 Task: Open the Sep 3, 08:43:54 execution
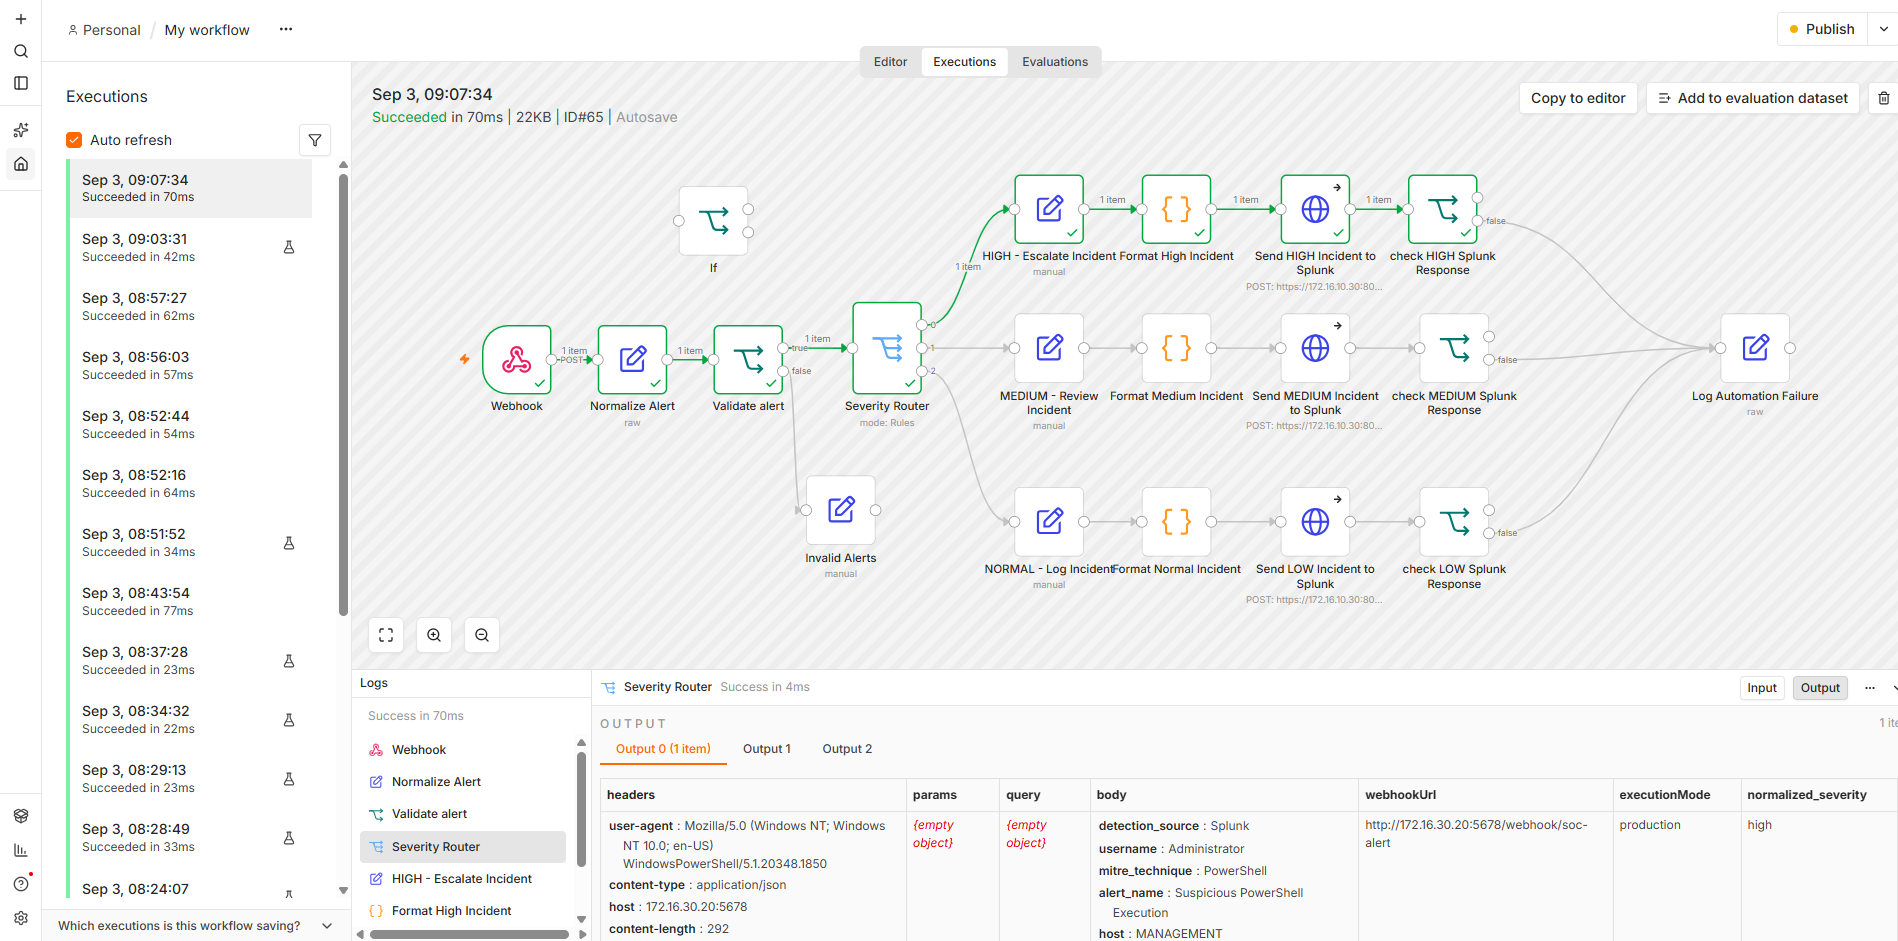pyautogui.click(x=190, y=602)
